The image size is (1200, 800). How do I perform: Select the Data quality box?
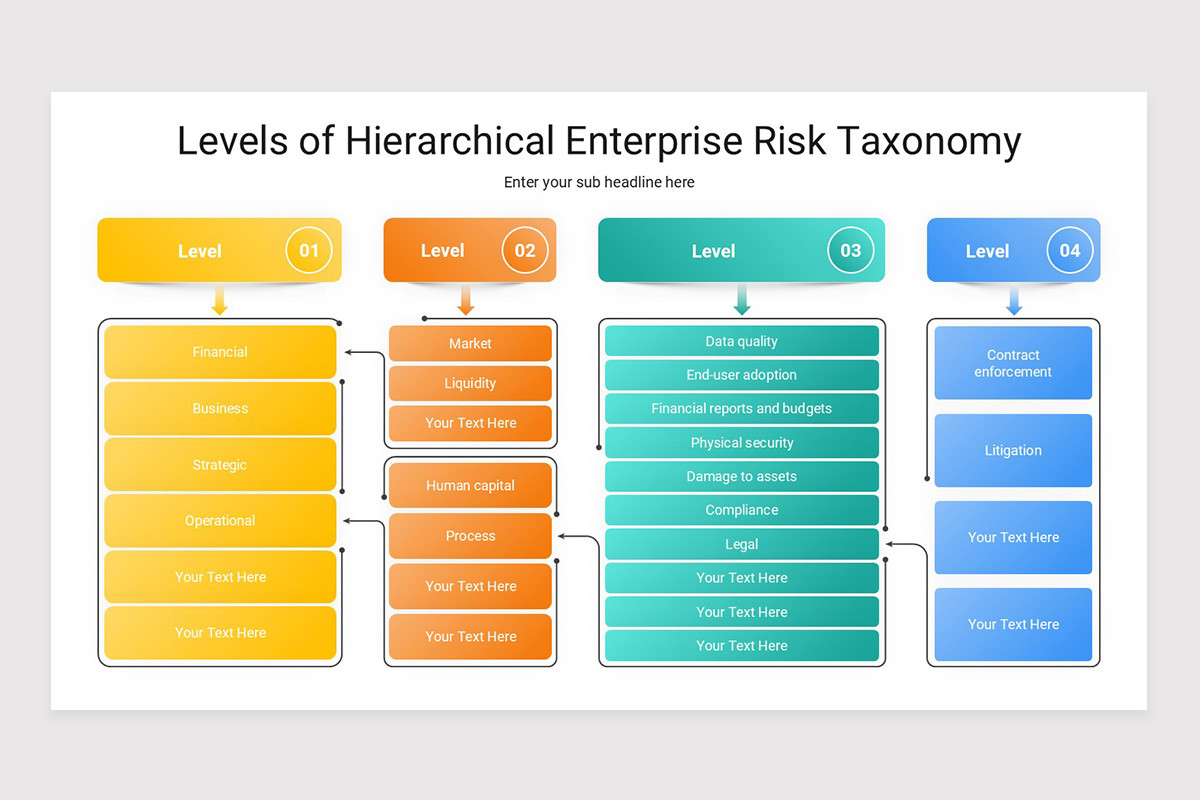742,341
